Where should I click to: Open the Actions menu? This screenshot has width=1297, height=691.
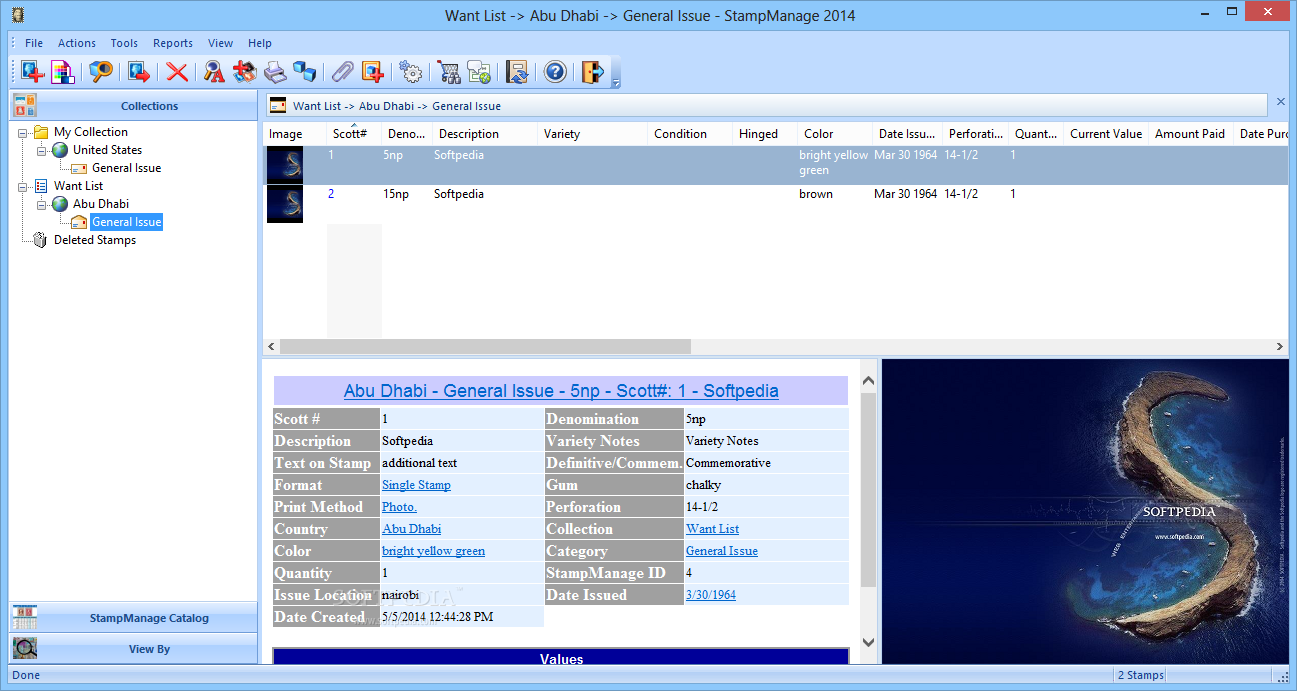[x=77, y=43]
